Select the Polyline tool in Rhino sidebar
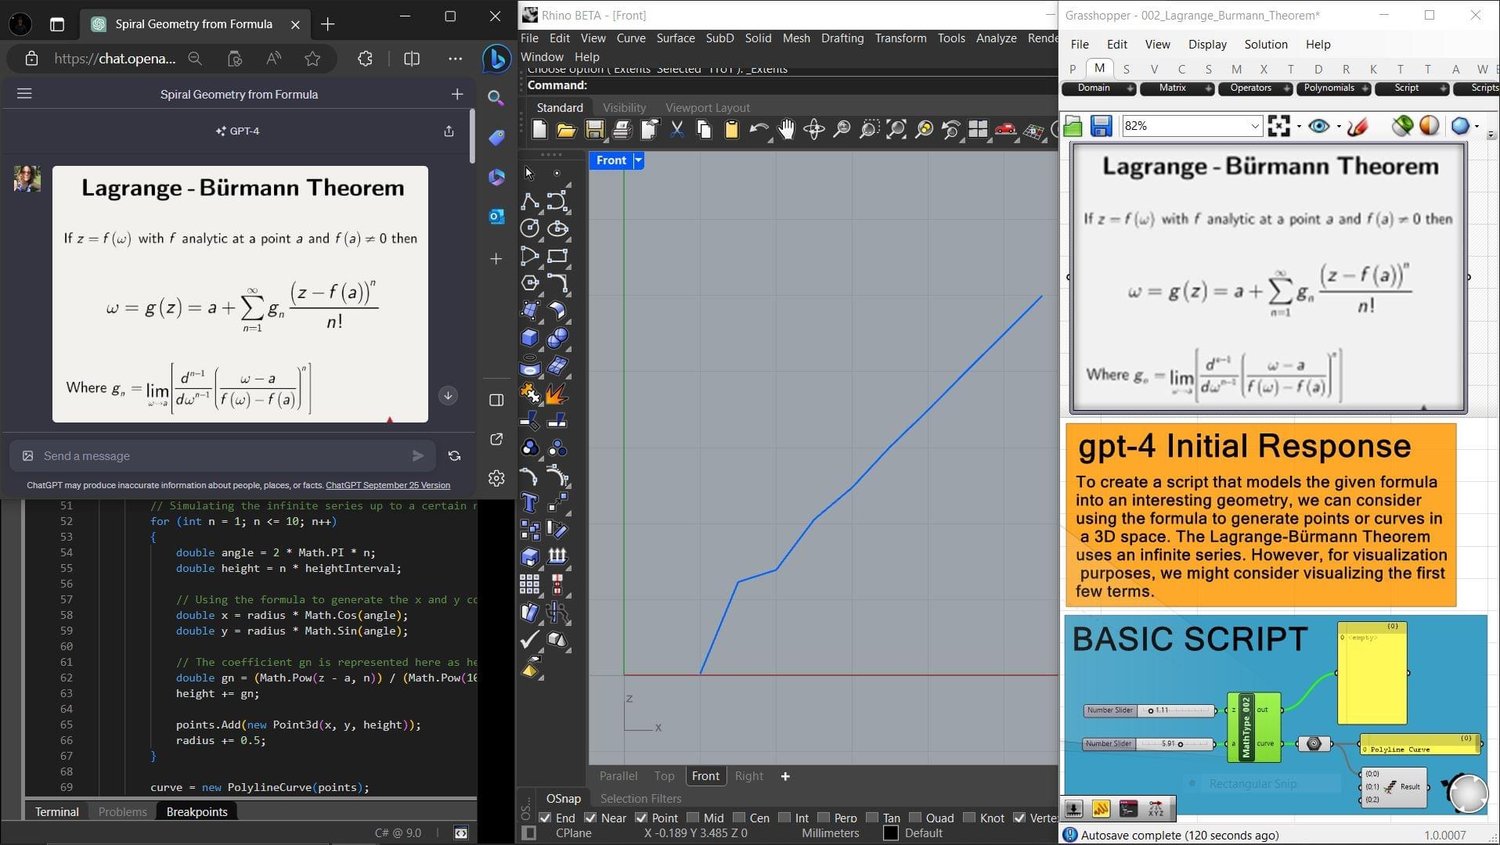Screen dimensions: 1500x845 pyautogui.click(x=530, y=201)
